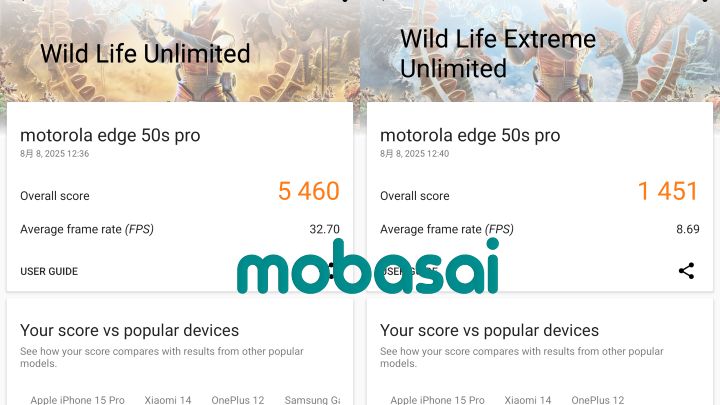Click the share icon on the Wild Life Extreme card

point(686,271)
